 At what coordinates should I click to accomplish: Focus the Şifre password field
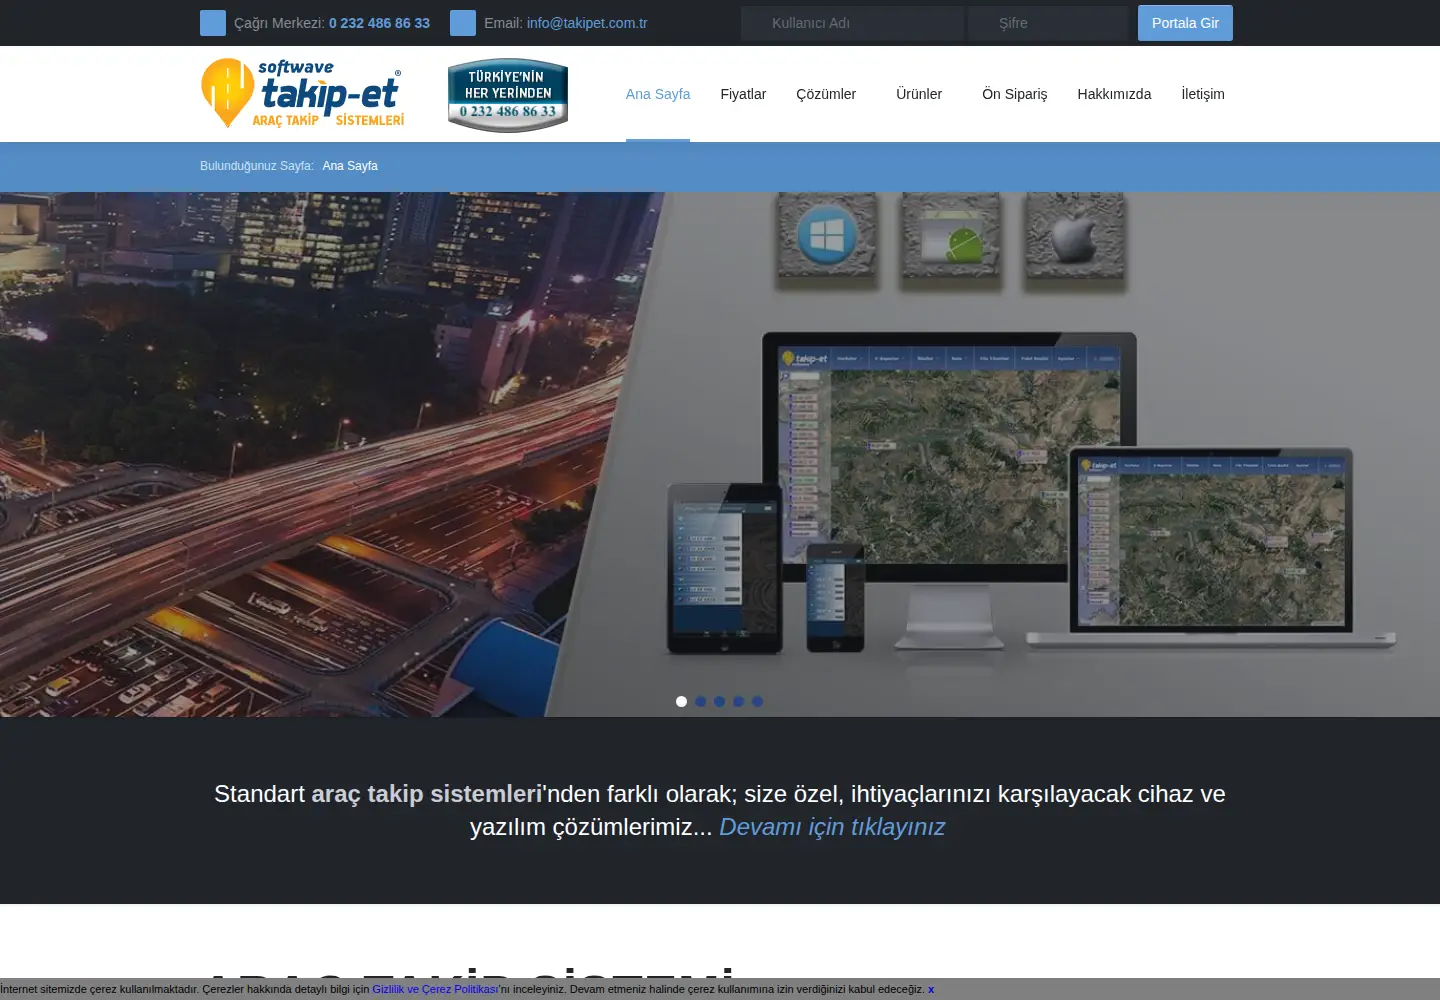[x=1048, y=23]
